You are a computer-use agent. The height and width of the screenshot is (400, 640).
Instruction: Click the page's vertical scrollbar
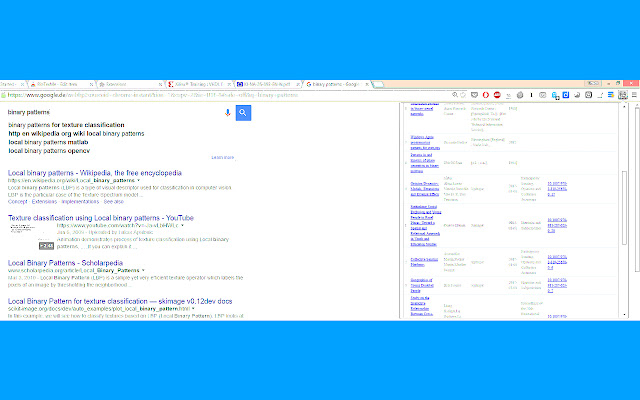pos(637,190)
